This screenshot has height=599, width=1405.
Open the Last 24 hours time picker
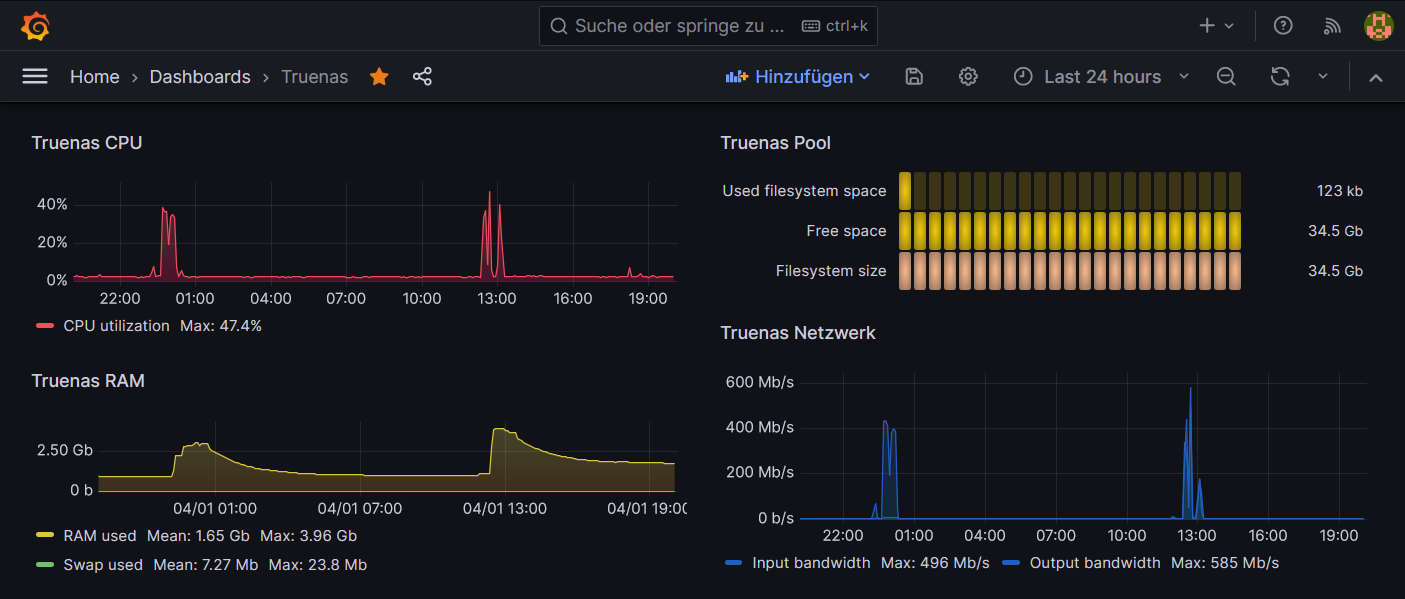(x=1102, y=77)
